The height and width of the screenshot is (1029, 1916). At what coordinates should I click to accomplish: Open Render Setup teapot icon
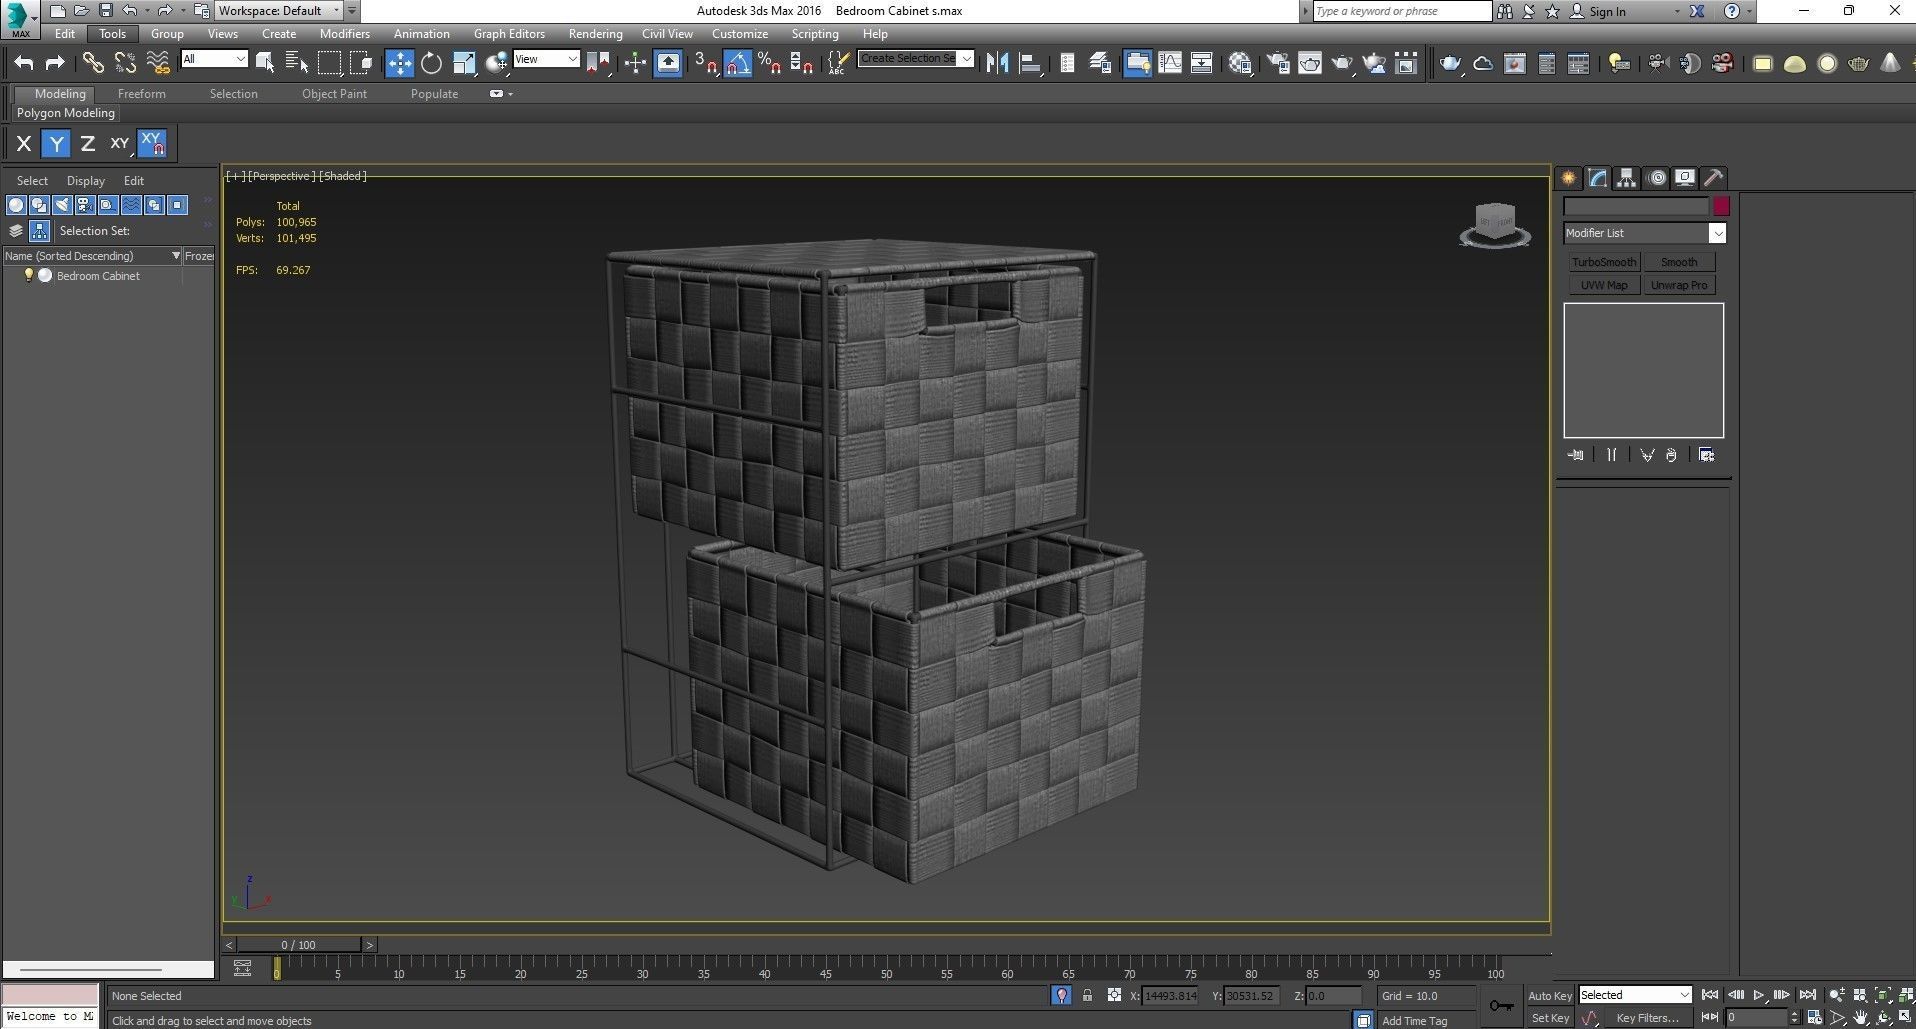click(1278, 63)
